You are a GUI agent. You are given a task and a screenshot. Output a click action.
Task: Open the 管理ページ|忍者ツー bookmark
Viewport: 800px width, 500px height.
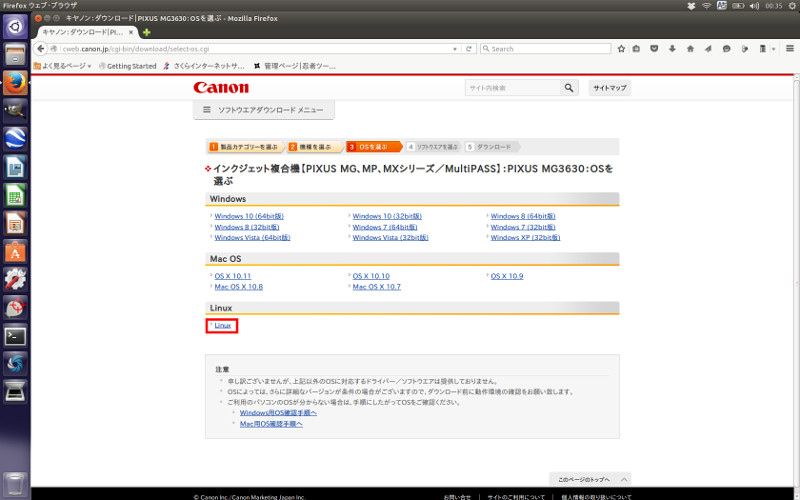[295, 66]
